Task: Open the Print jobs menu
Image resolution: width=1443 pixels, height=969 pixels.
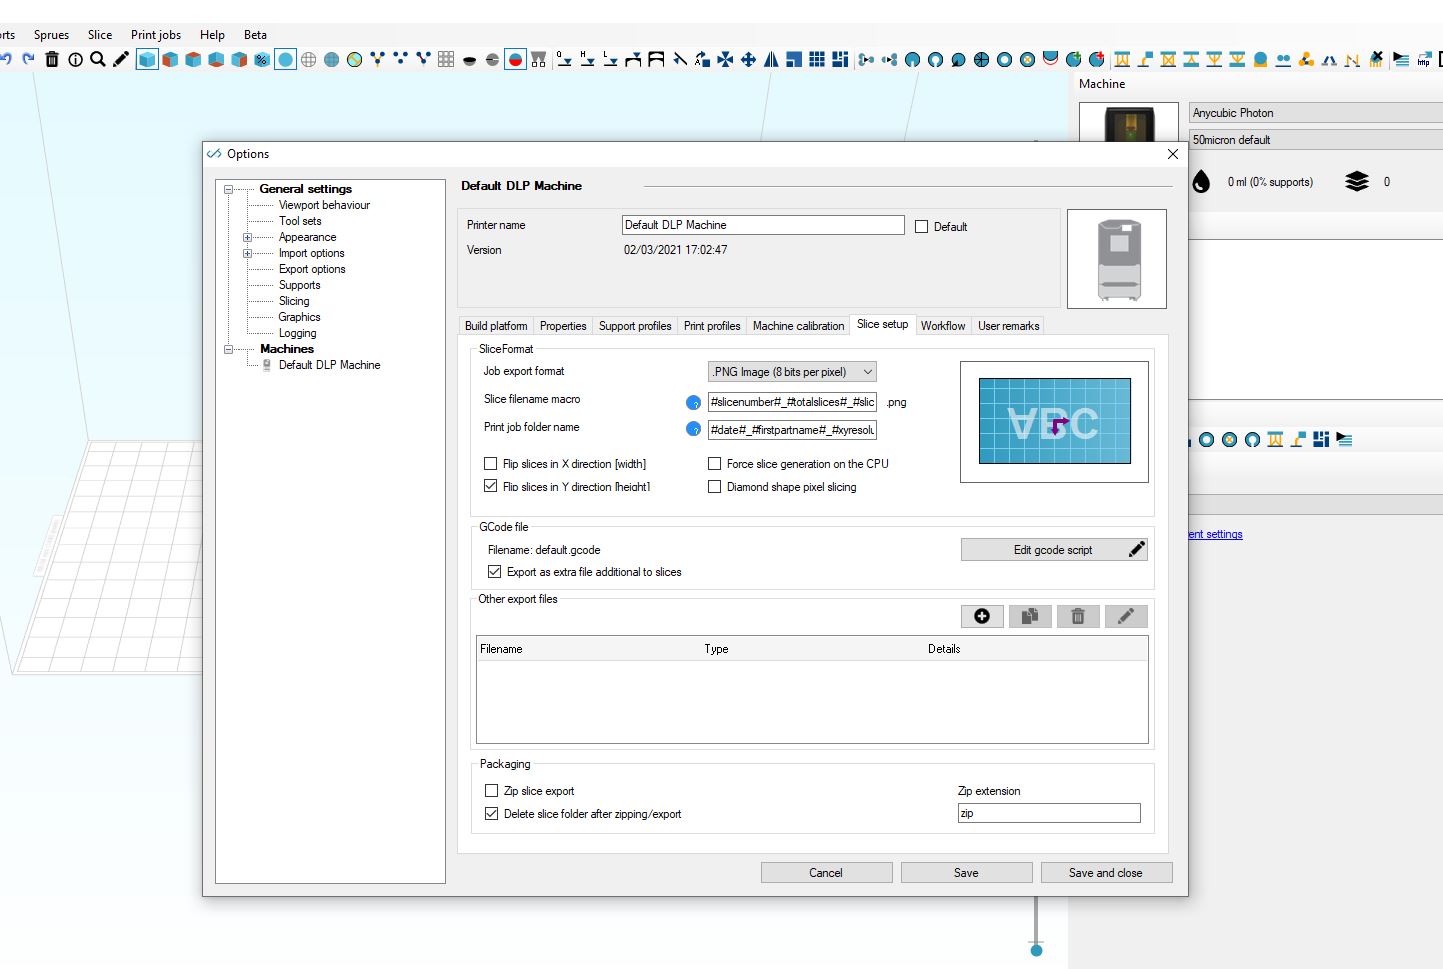Action: click(156, 34)
